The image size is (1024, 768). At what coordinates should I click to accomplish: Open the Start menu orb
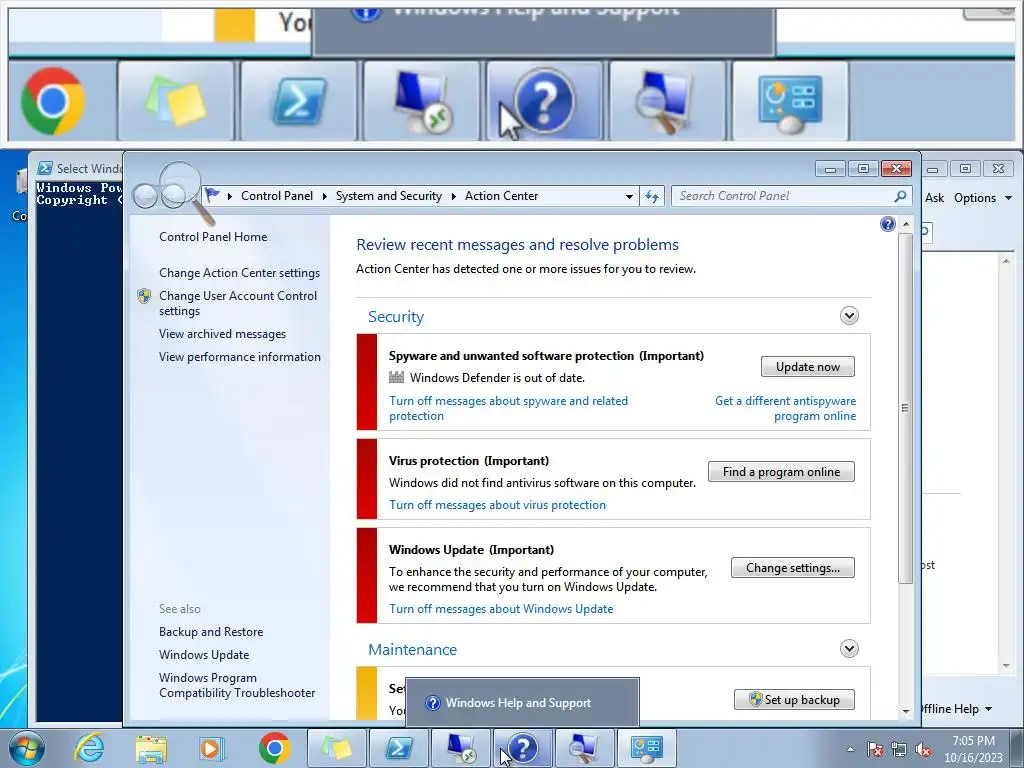(27, 748)
